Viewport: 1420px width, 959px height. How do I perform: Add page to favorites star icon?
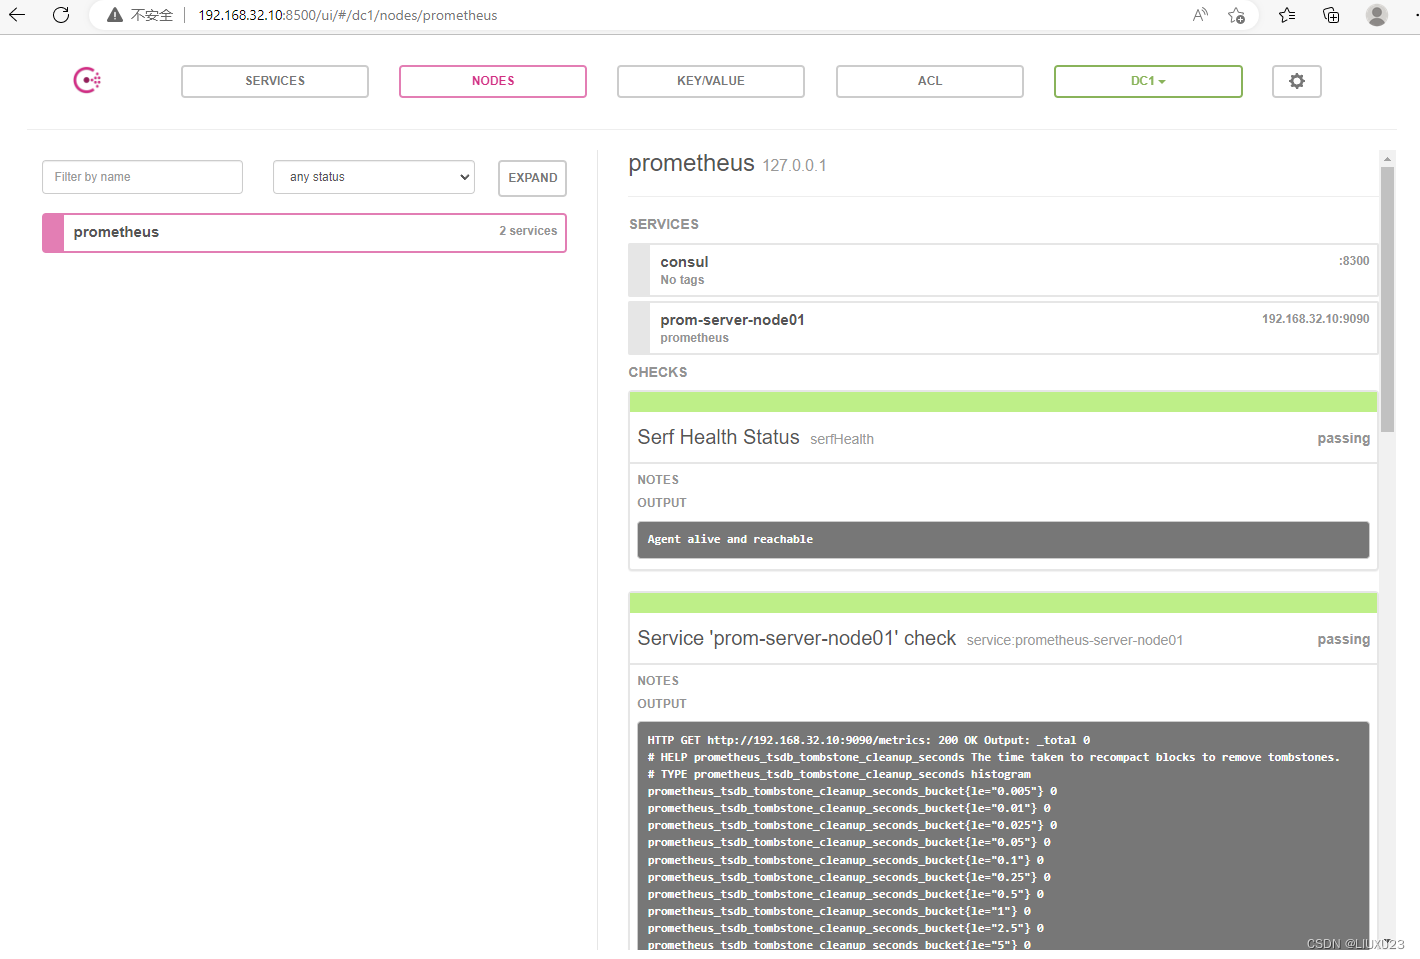tap(1237, 15)
